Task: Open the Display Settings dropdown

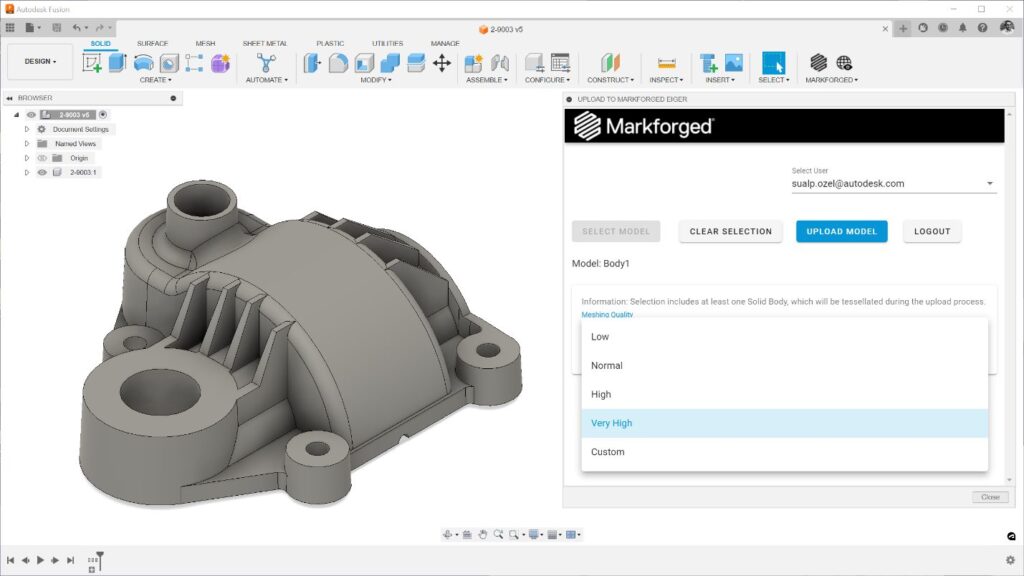Action: coord(534,535)
